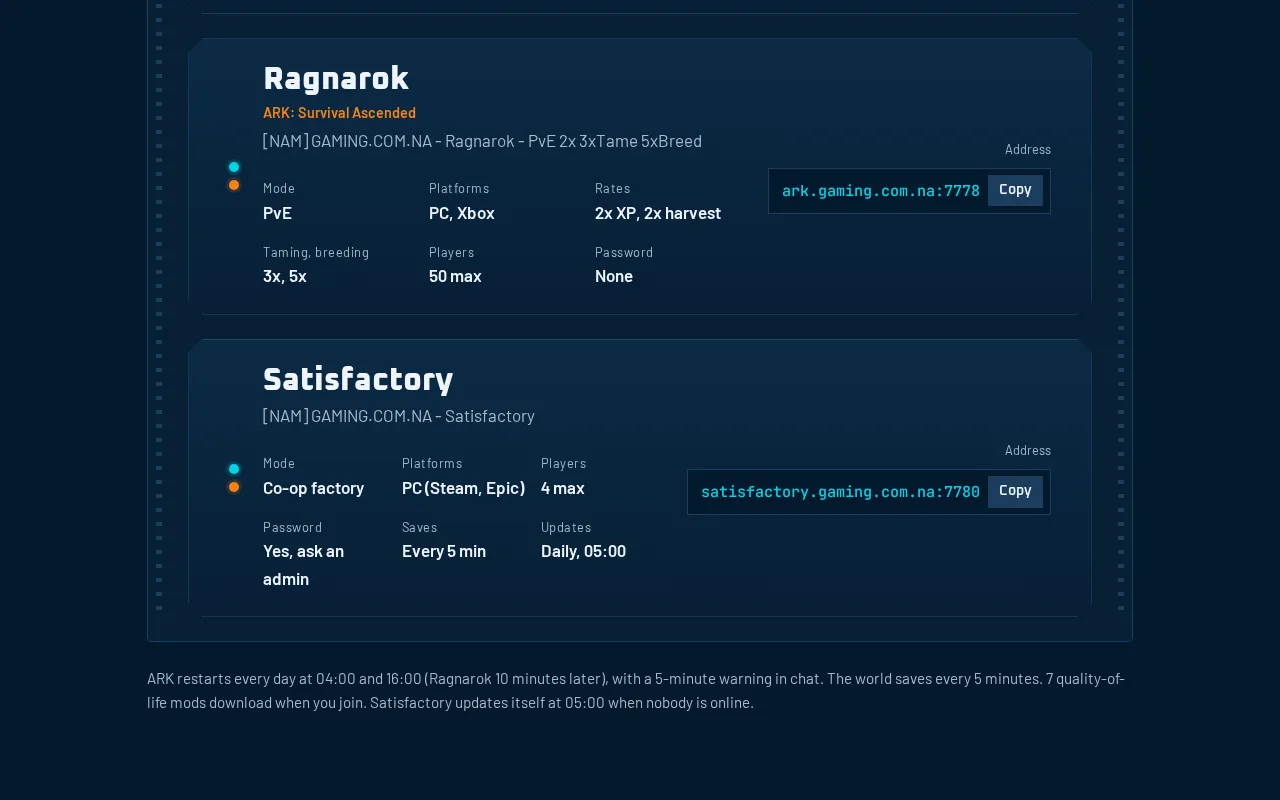Click the Saves label in Satisfactory card
This screenshot has height=800, width=1280.
coord(420,527)
